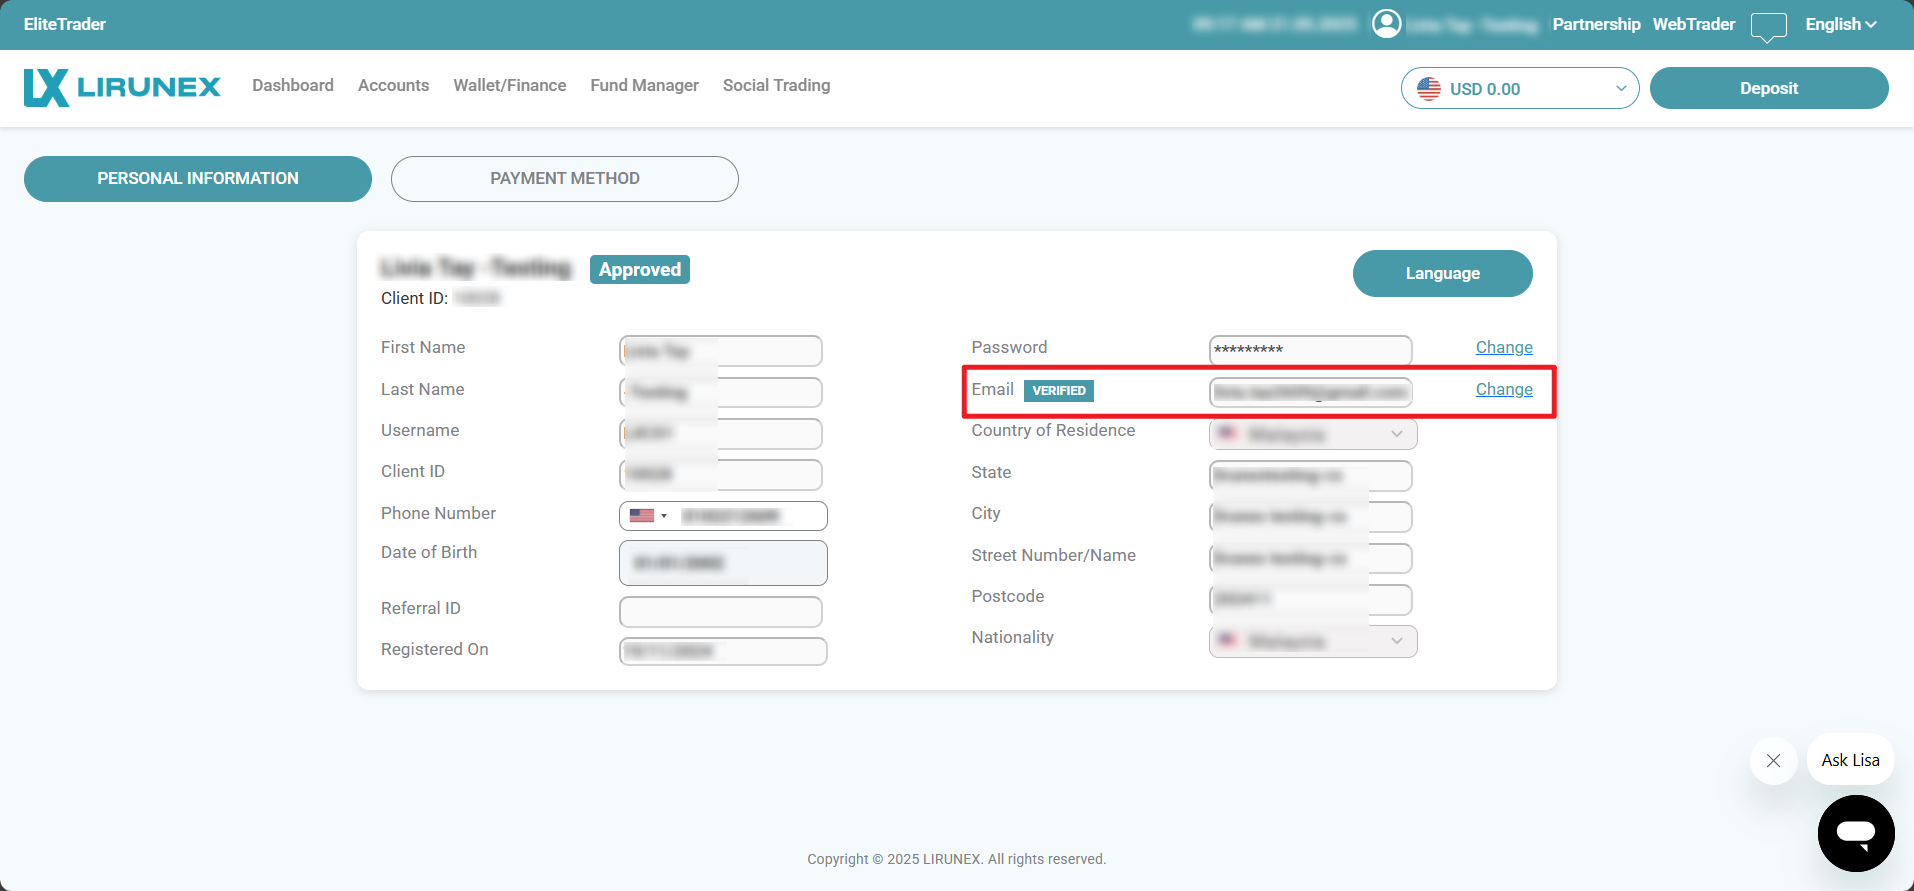Go to the Dashboard menu
The height and width of the screenshot is (891, 1914).
point(293,86)
